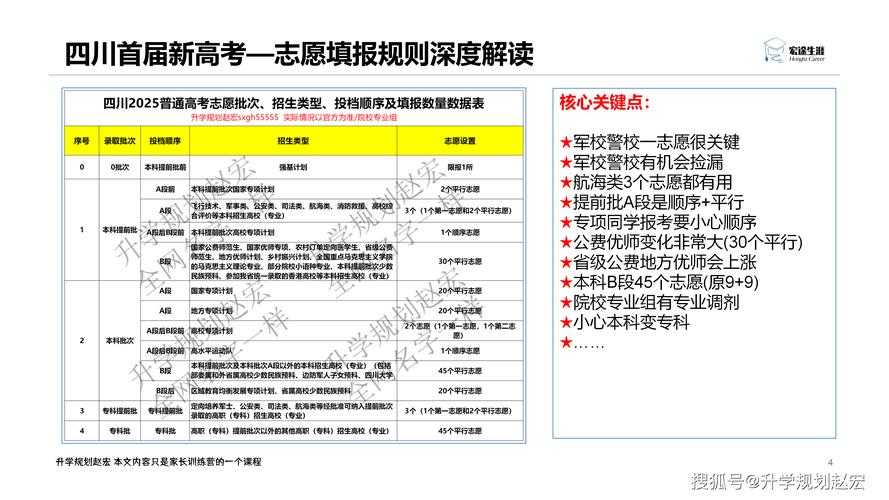Click the 强基计划 cell
This screenshot has width=889, height=500.
pos(293,167)
